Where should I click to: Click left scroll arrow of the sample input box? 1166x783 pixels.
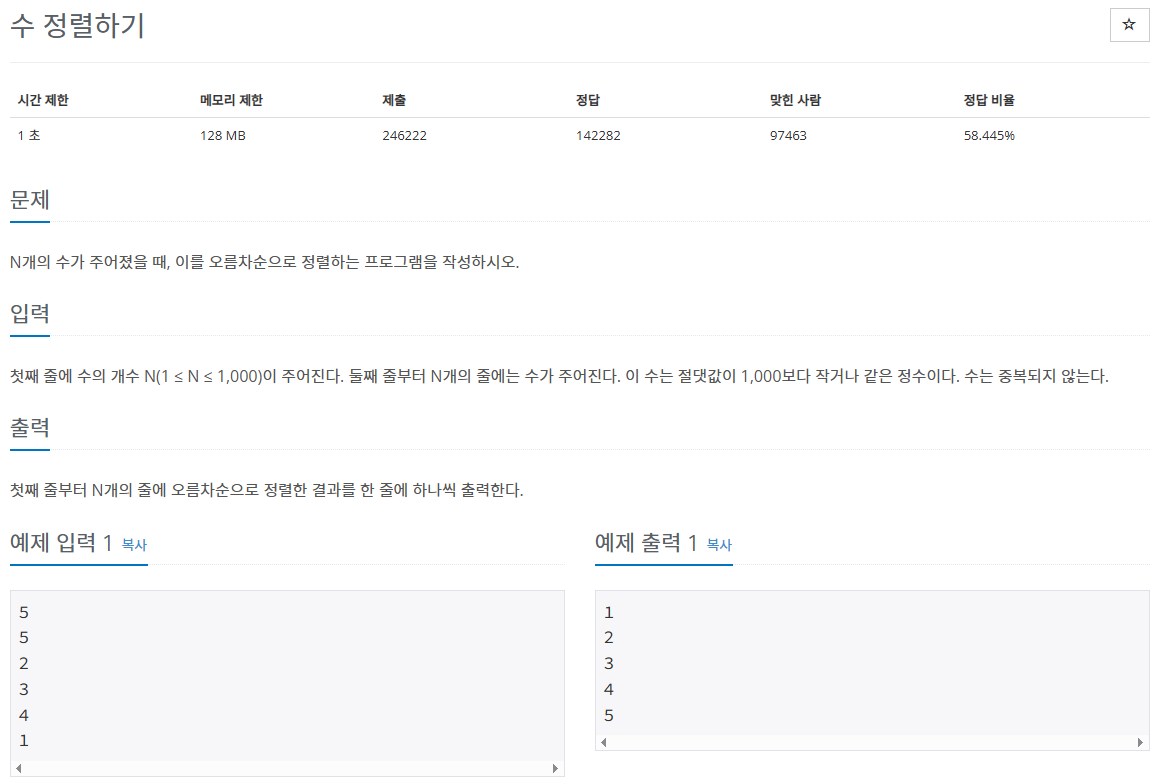click(19, 768)
